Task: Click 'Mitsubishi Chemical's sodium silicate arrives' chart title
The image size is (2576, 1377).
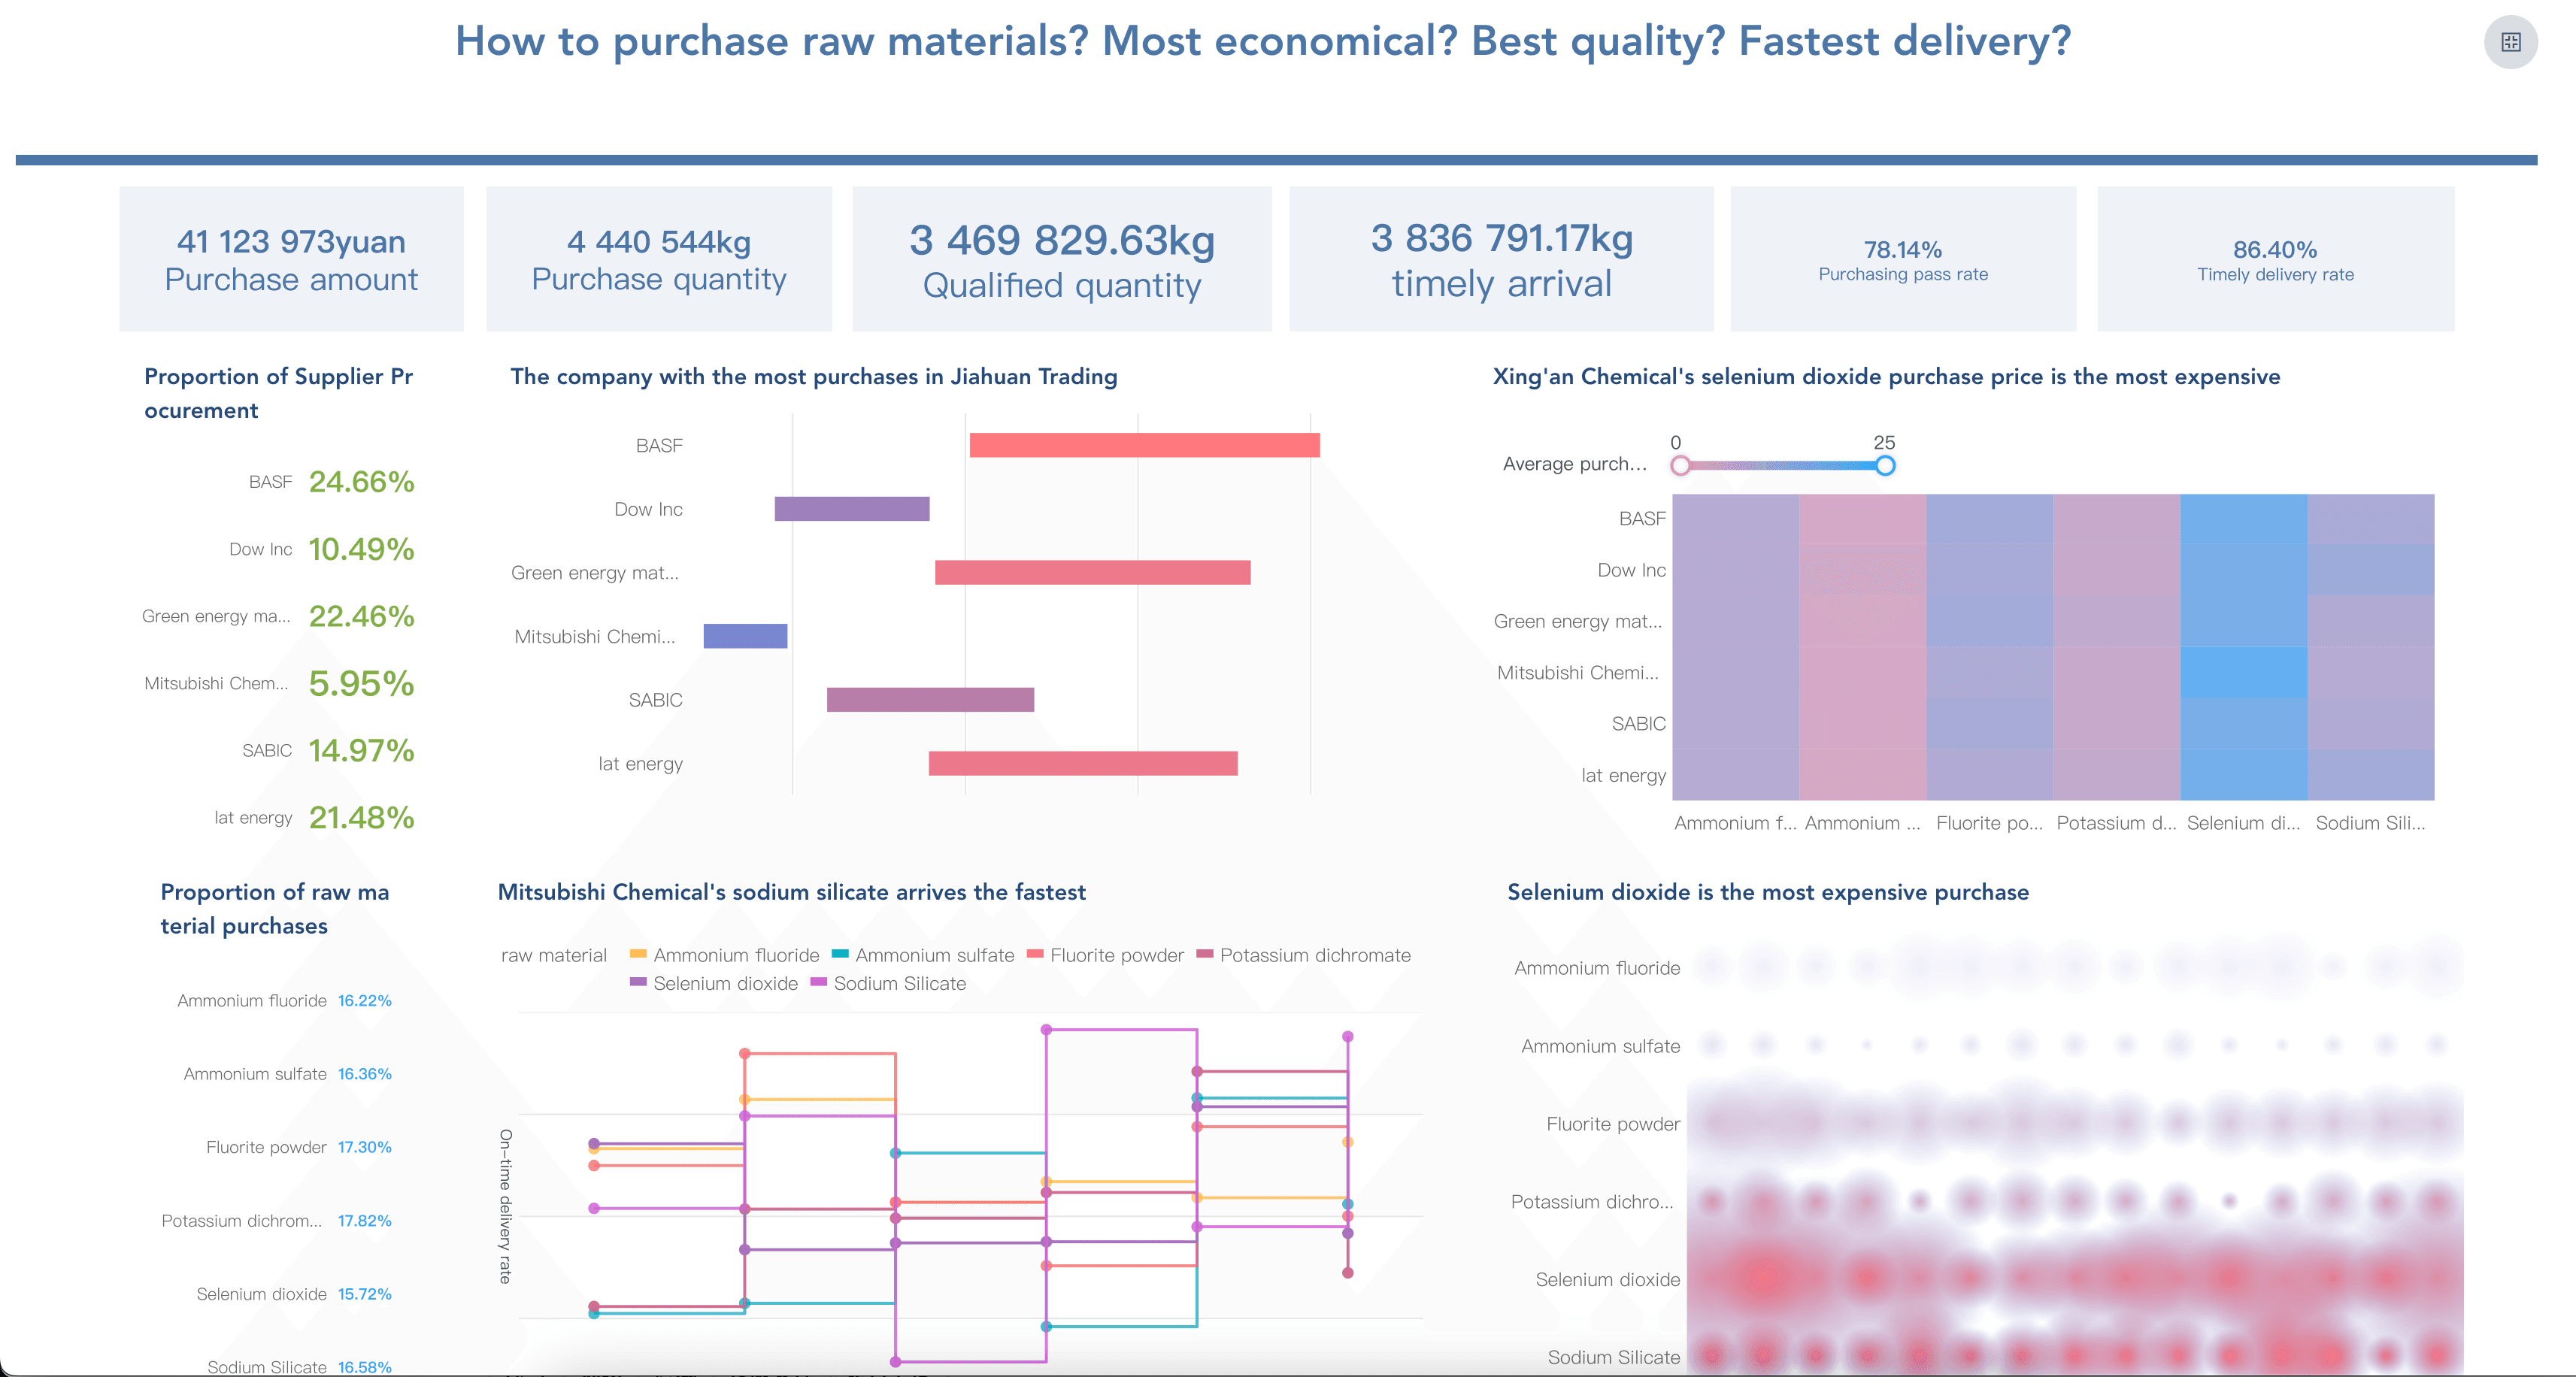Action: [792, 892]
